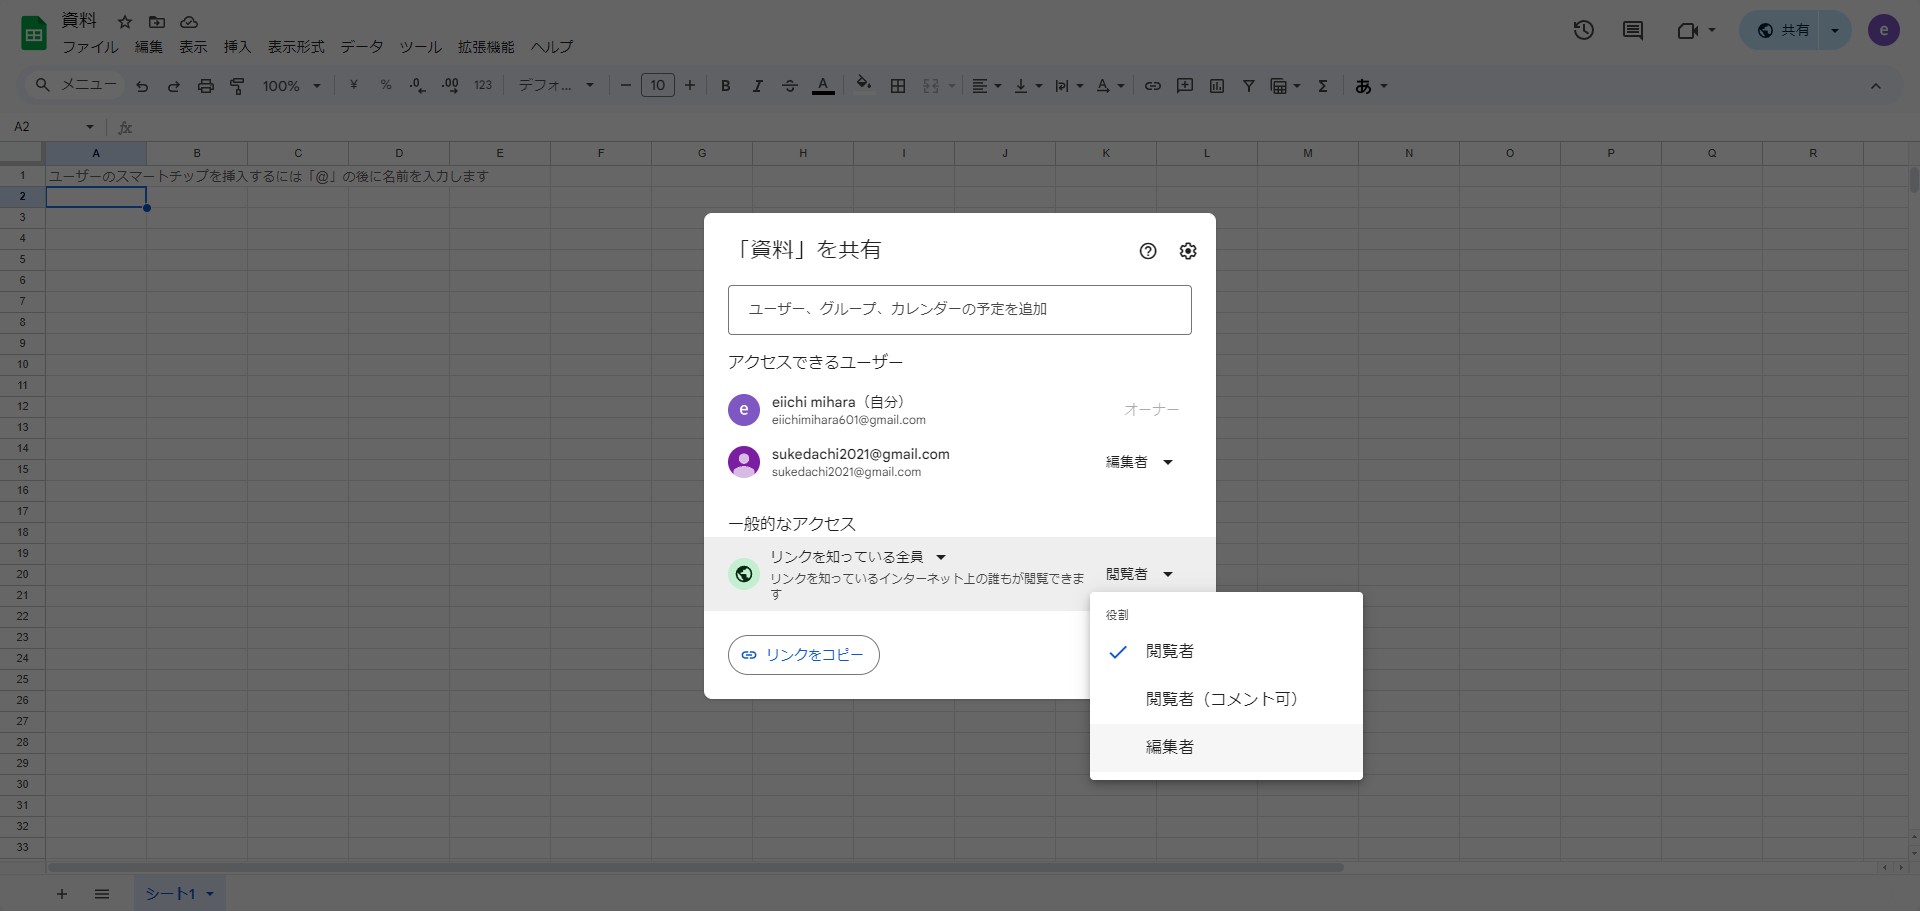Screen dimensions: 1920x911
Task: Open share dialog settings gear
Action: point(1188,251)
